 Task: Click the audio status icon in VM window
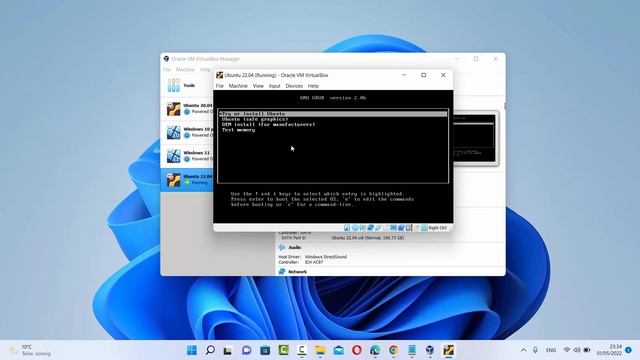tap(362, 228)
